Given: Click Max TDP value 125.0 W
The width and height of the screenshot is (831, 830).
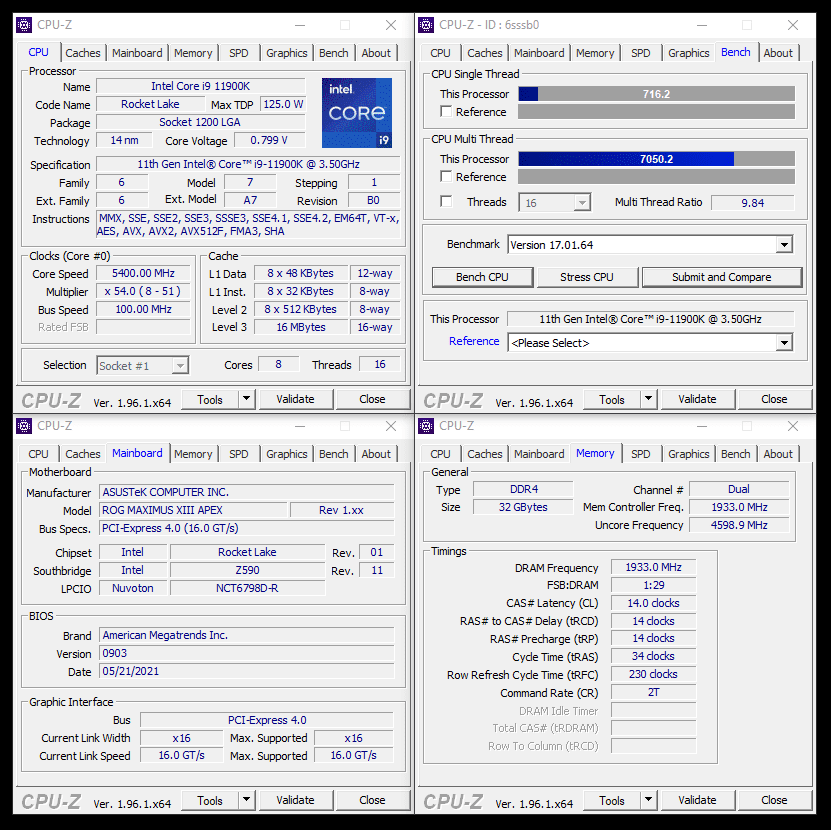Looking at the screenshot, I should point(283,104).
